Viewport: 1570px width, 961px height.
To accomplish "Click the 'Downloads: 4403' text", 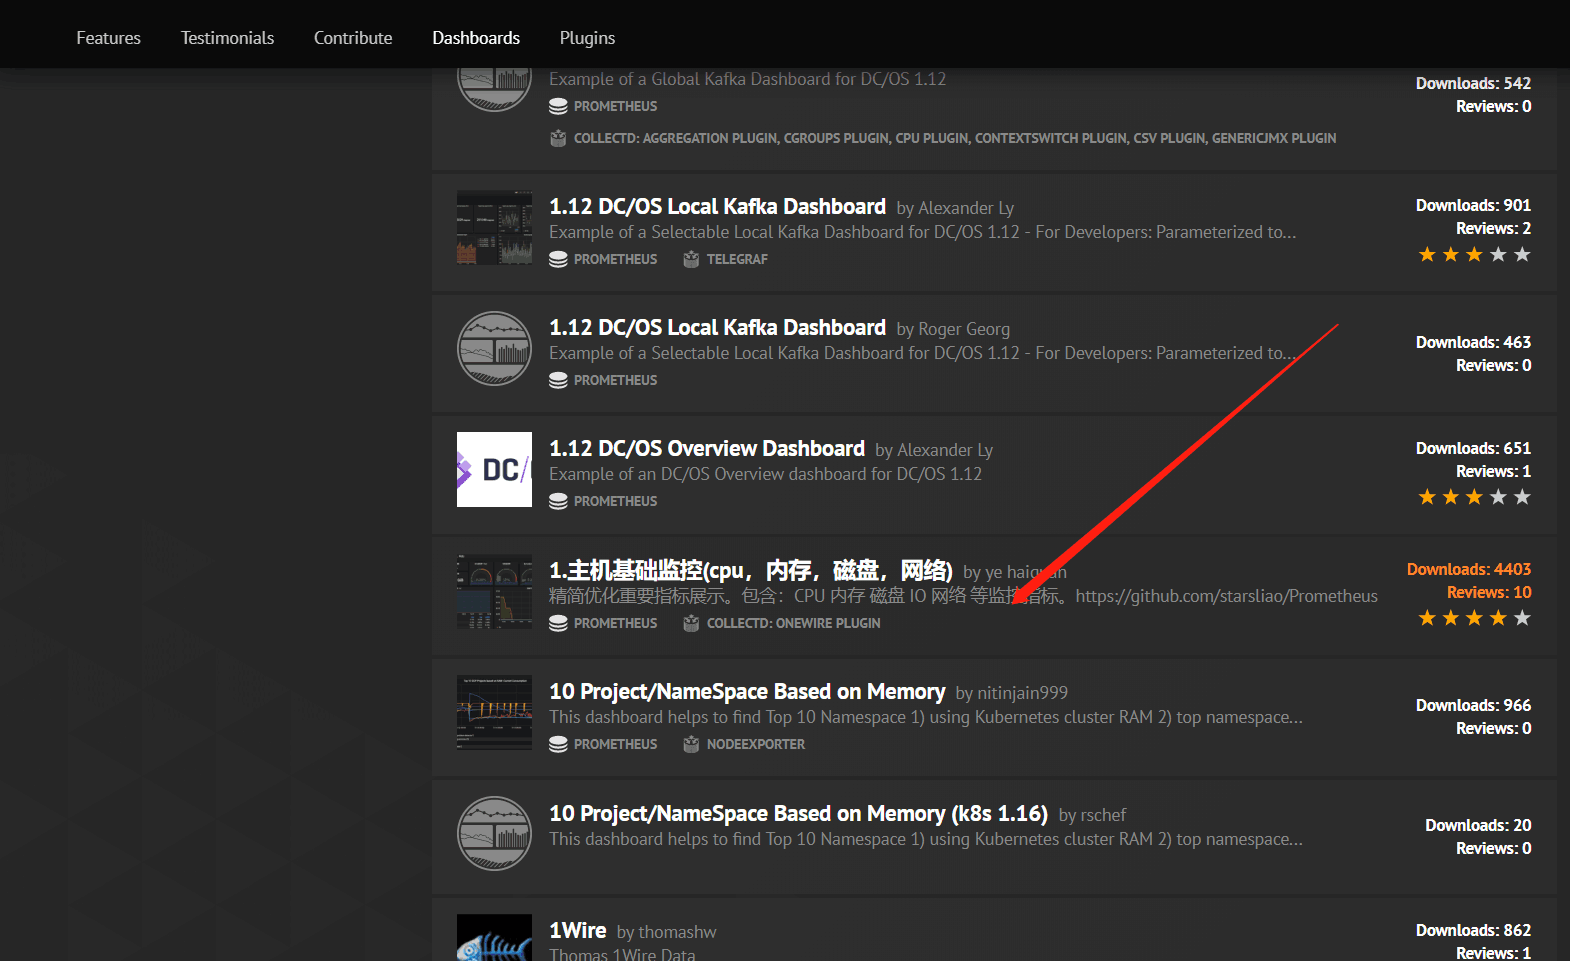I will pyautogui.click(x=1469, y=569).
